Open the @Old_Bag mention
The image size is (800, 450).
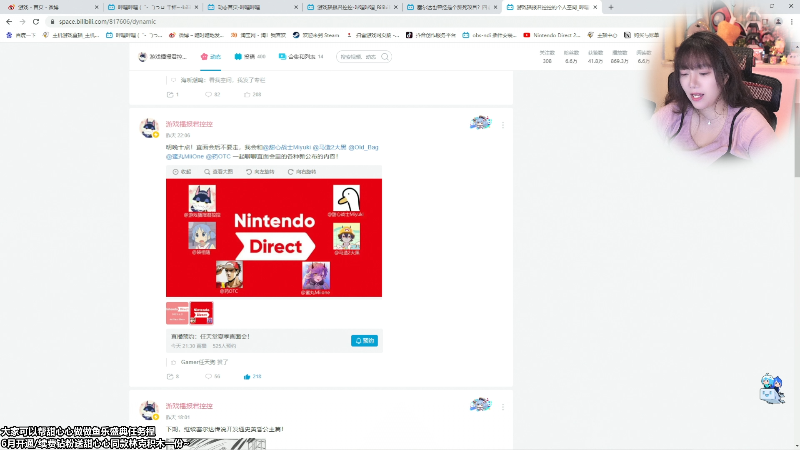tap(363, 147)
